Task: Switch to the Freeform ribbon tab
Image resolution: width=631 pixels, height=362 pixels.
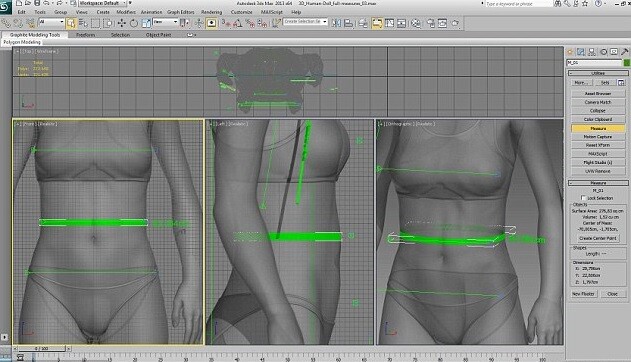Action: click(x=85, y=35)
